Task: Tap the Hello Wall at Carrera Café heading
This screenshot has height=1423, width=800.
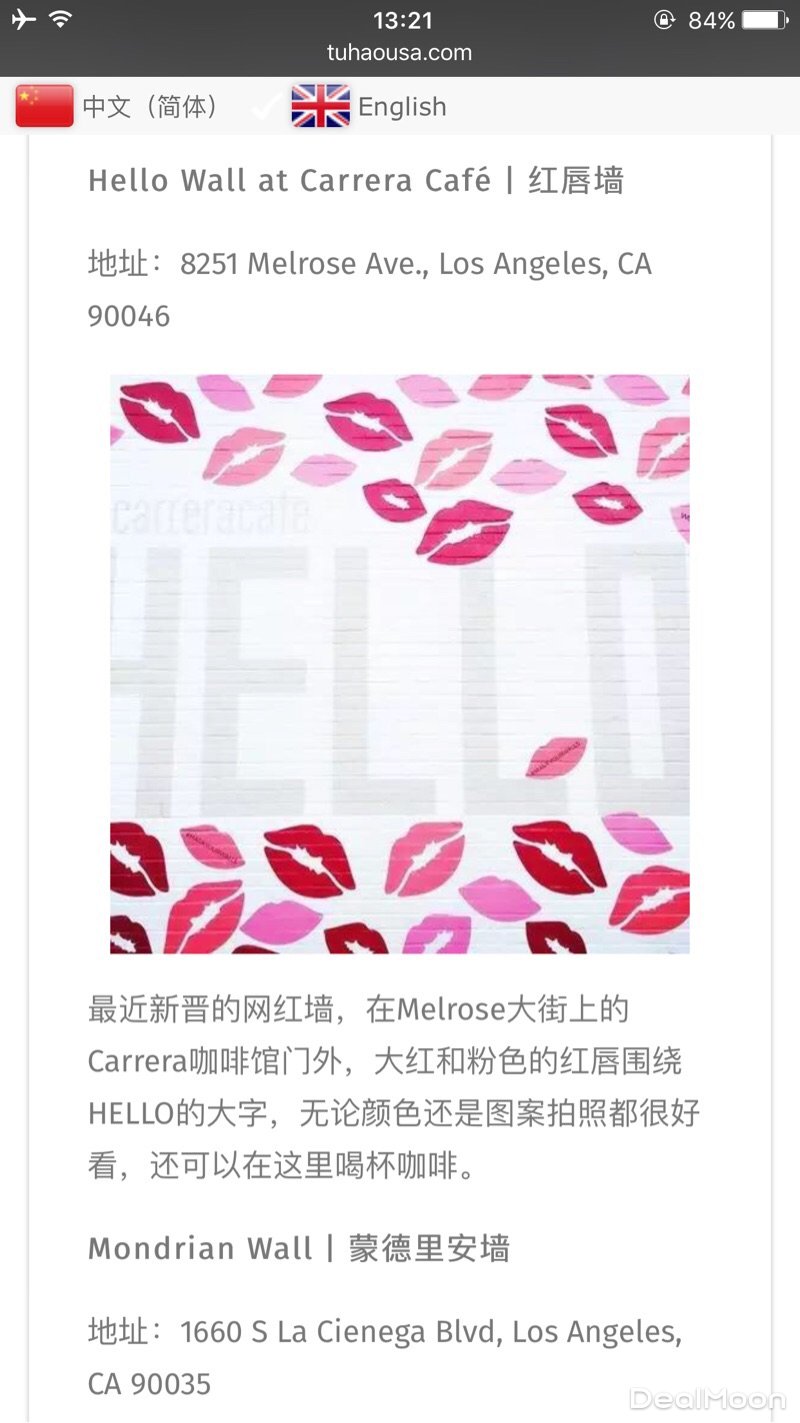Action: [x=356, y=181]
